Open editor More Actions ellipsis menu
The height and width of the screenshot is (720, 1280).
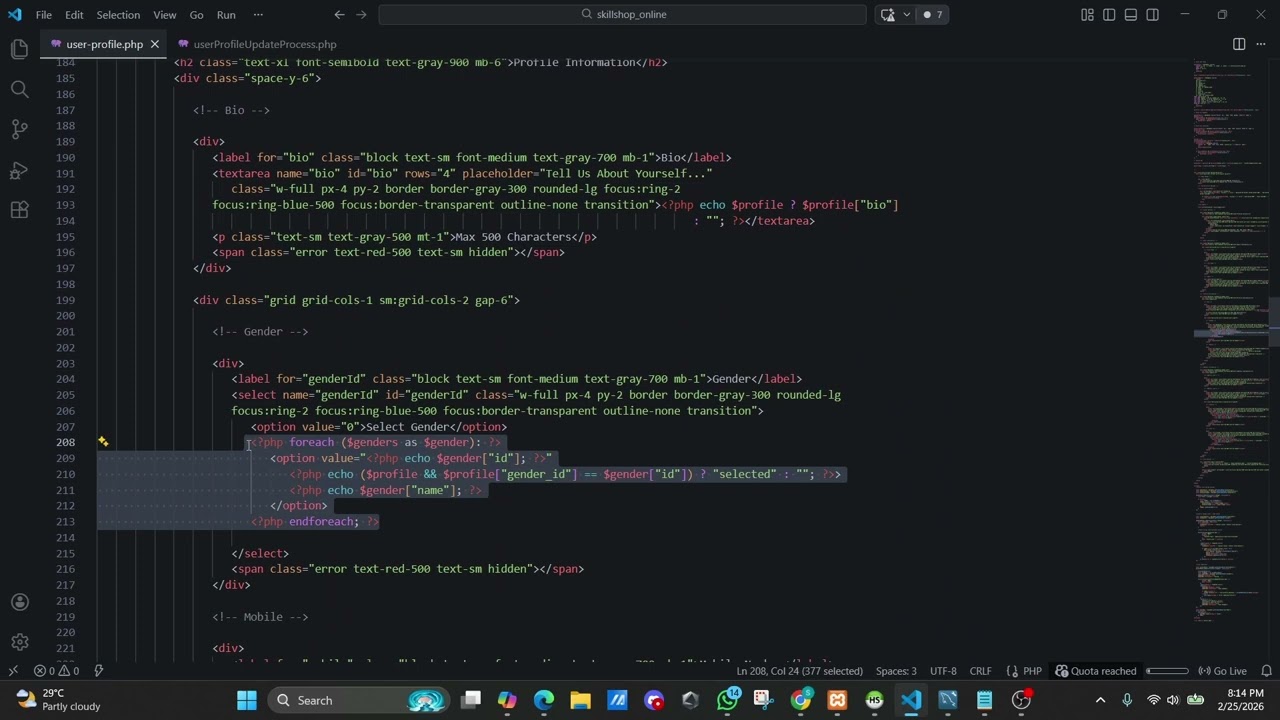coord(1261,44)
